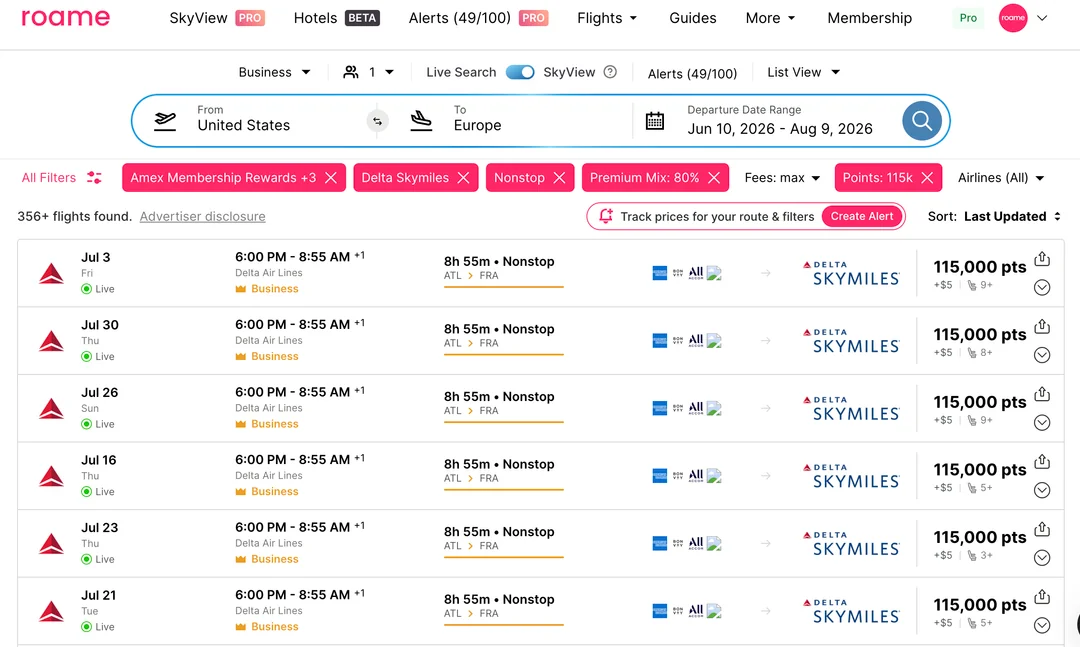Open the calendar icon for departure dates

click(x=654, y=121)
